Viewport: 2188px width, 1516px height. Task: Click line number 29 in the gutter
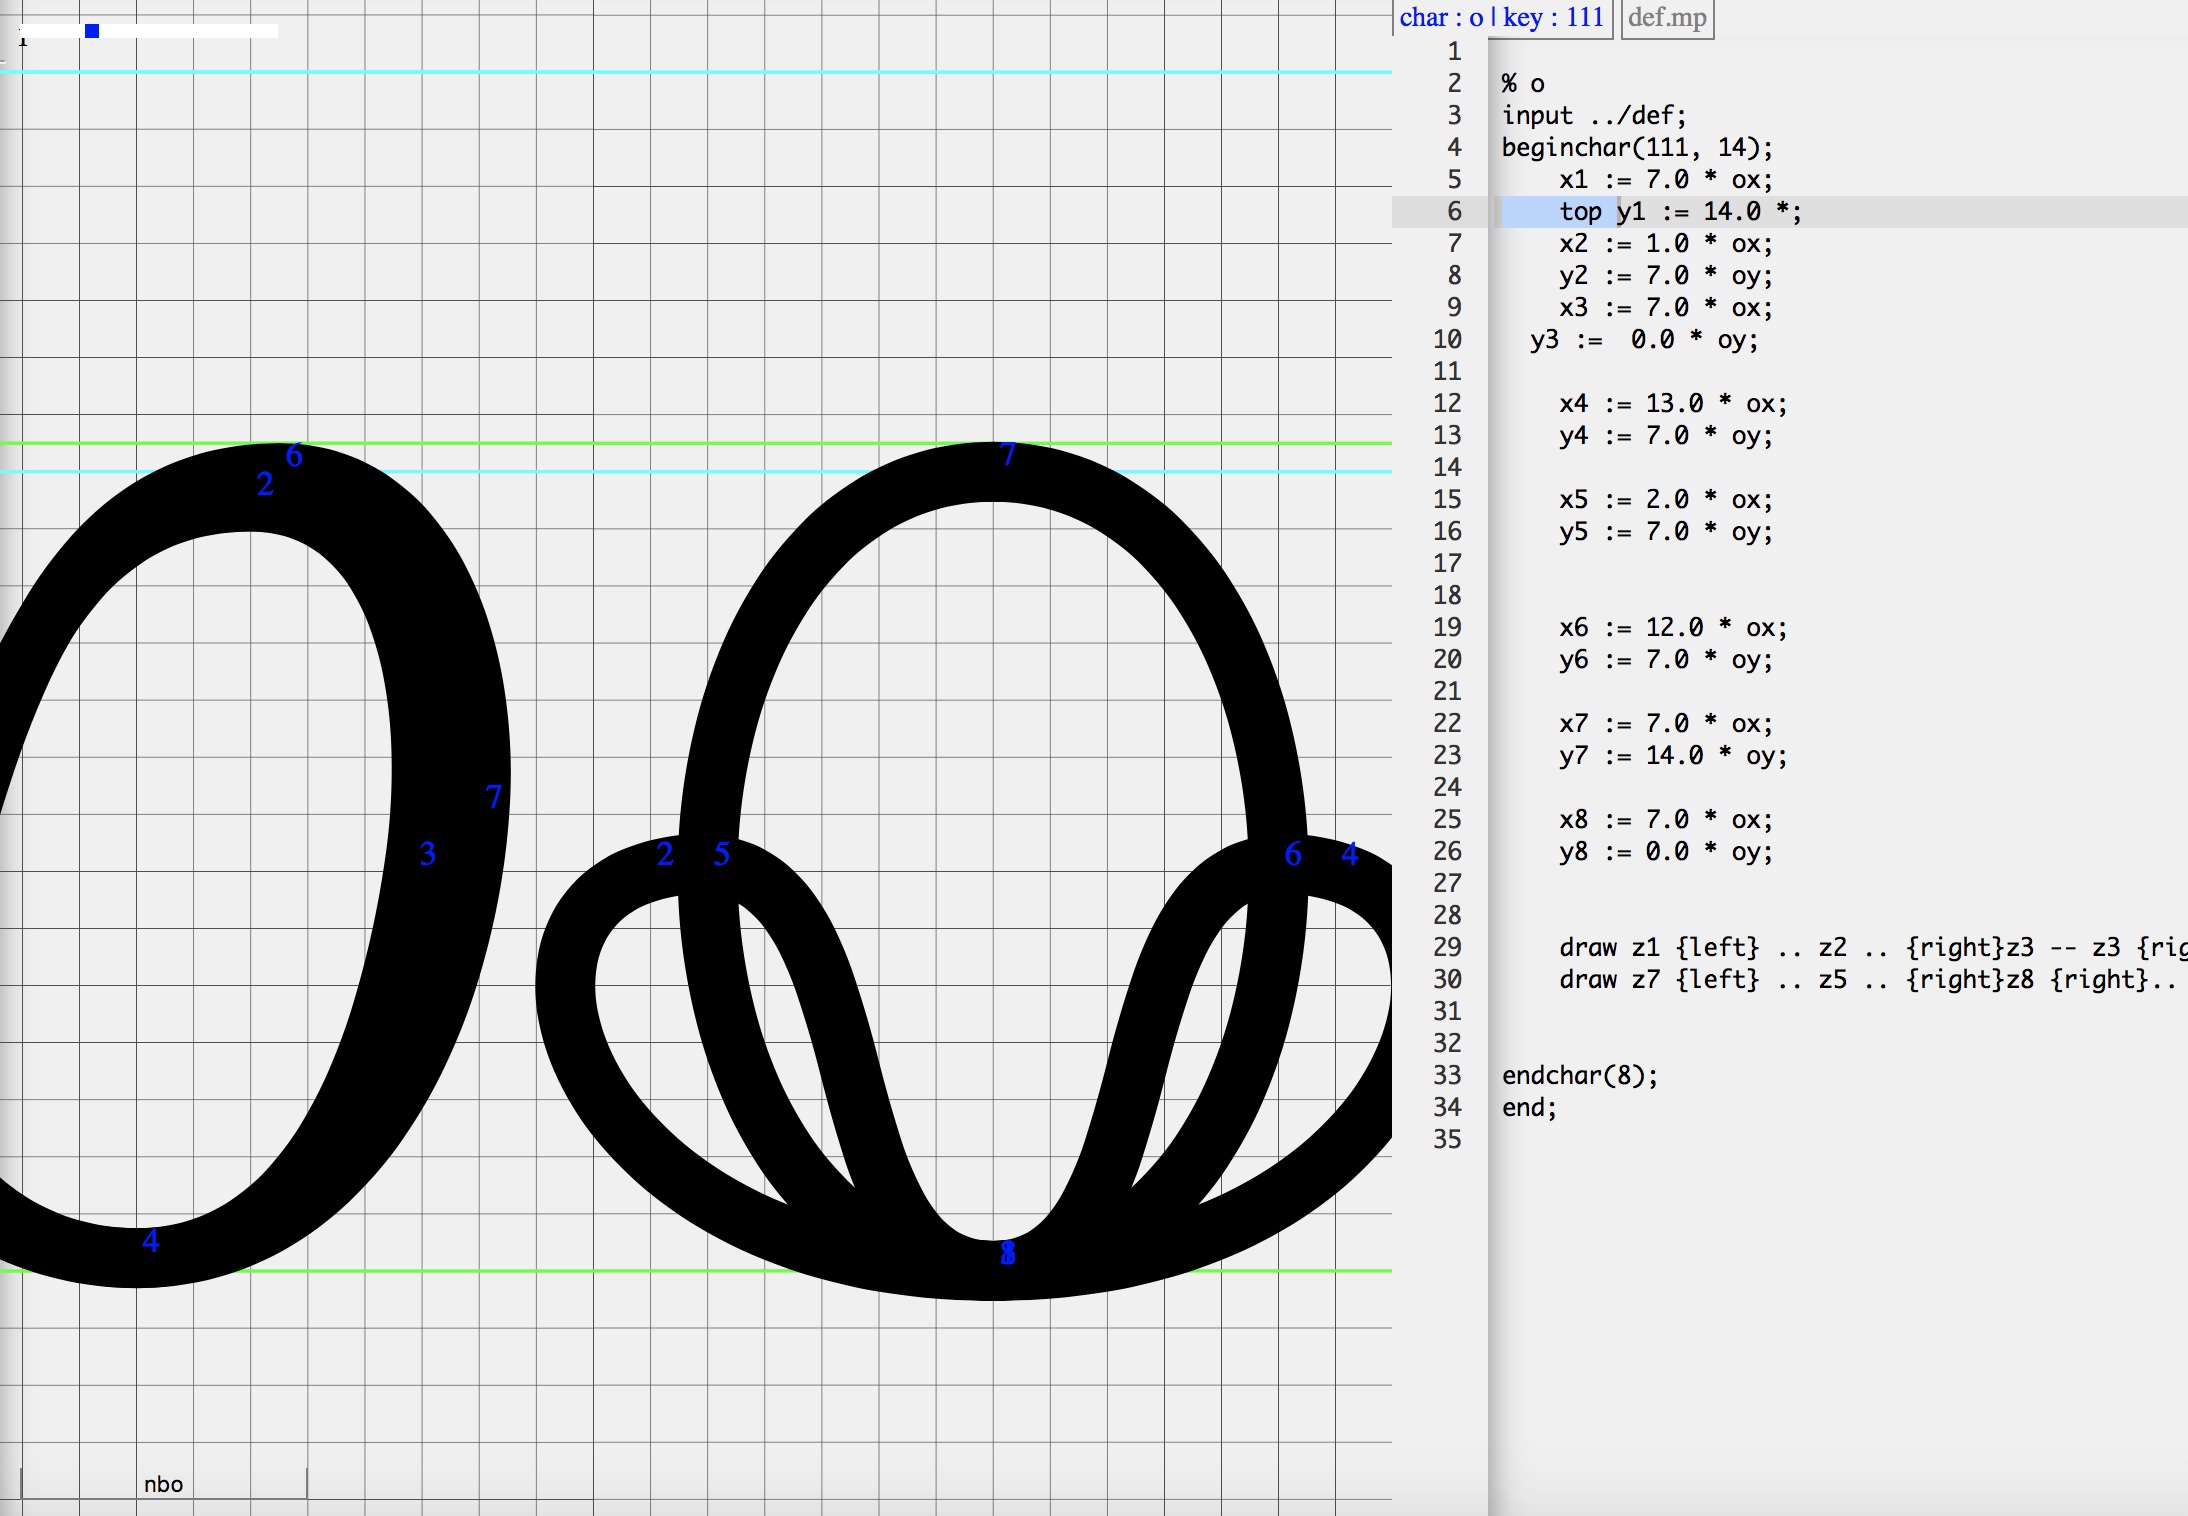[x=1446, y=947]
